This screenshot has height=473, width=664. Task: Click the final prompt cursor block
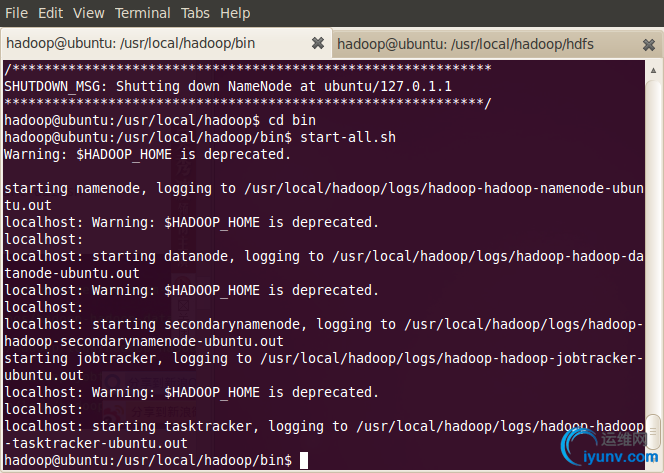pyautogui.click(x=304, y=460)
